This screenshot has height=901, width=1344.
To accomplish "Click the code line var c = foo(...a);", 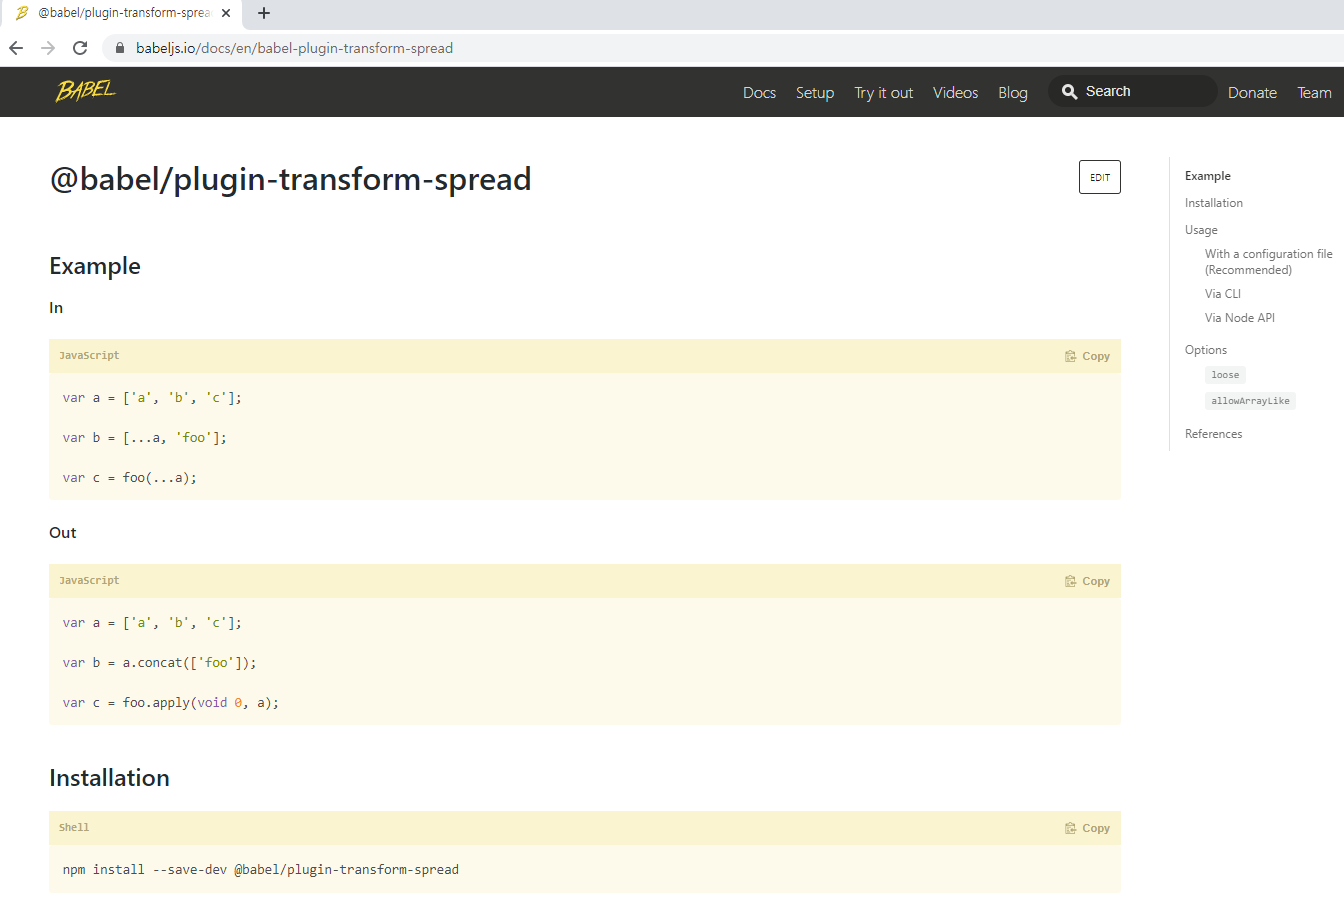I will point(130,478).
